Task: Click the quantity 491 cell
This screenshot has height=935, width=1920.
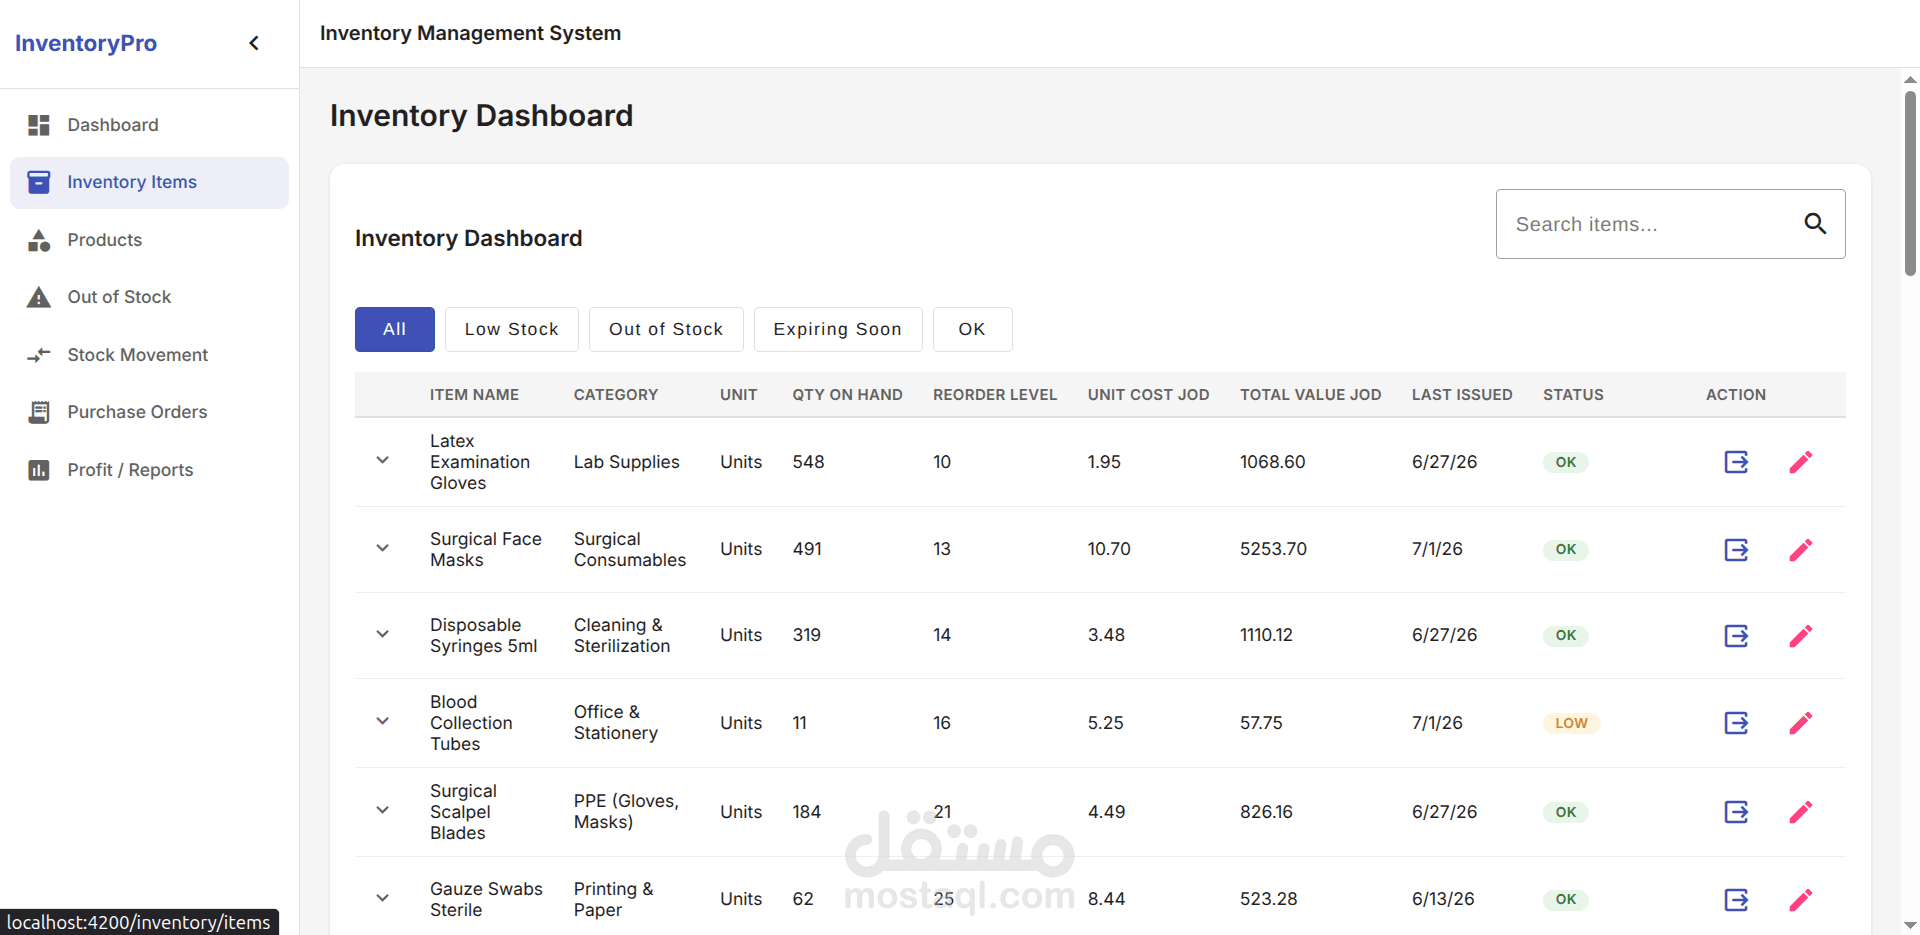Action: (x=807, y=549)
